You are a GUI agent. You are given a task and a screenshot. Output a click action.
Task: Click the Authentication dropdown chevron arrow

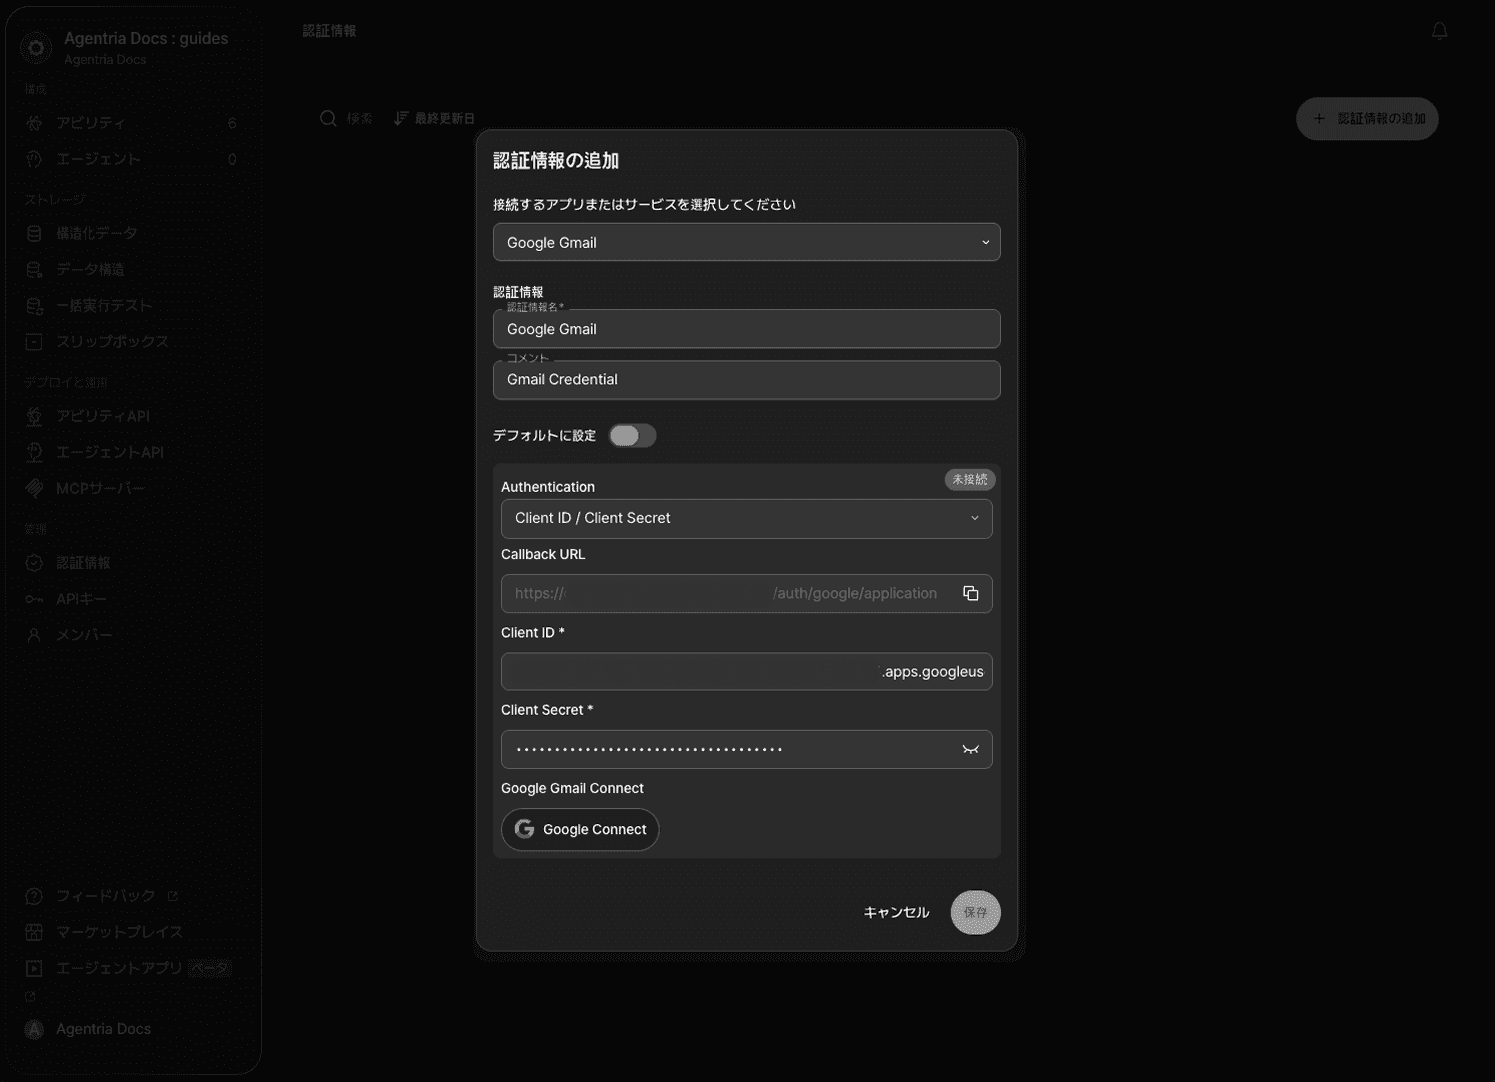[x=974, y=518]
